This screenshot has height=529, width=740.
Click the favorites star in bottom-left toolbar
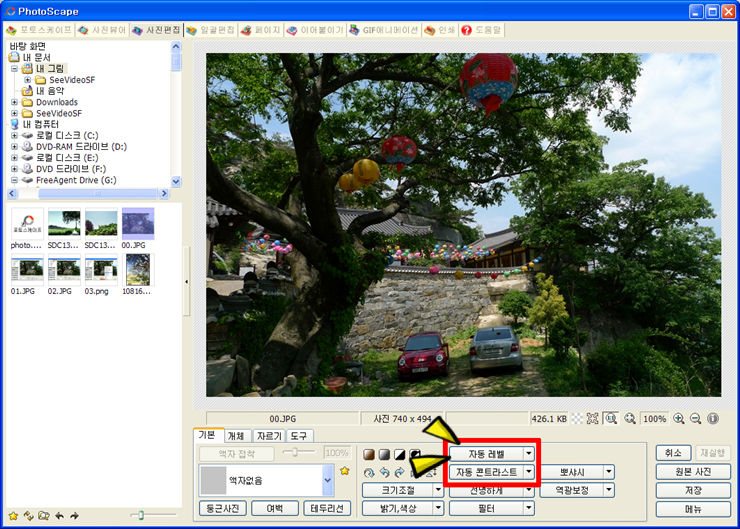pyautogui.click(x=13, y=516)
